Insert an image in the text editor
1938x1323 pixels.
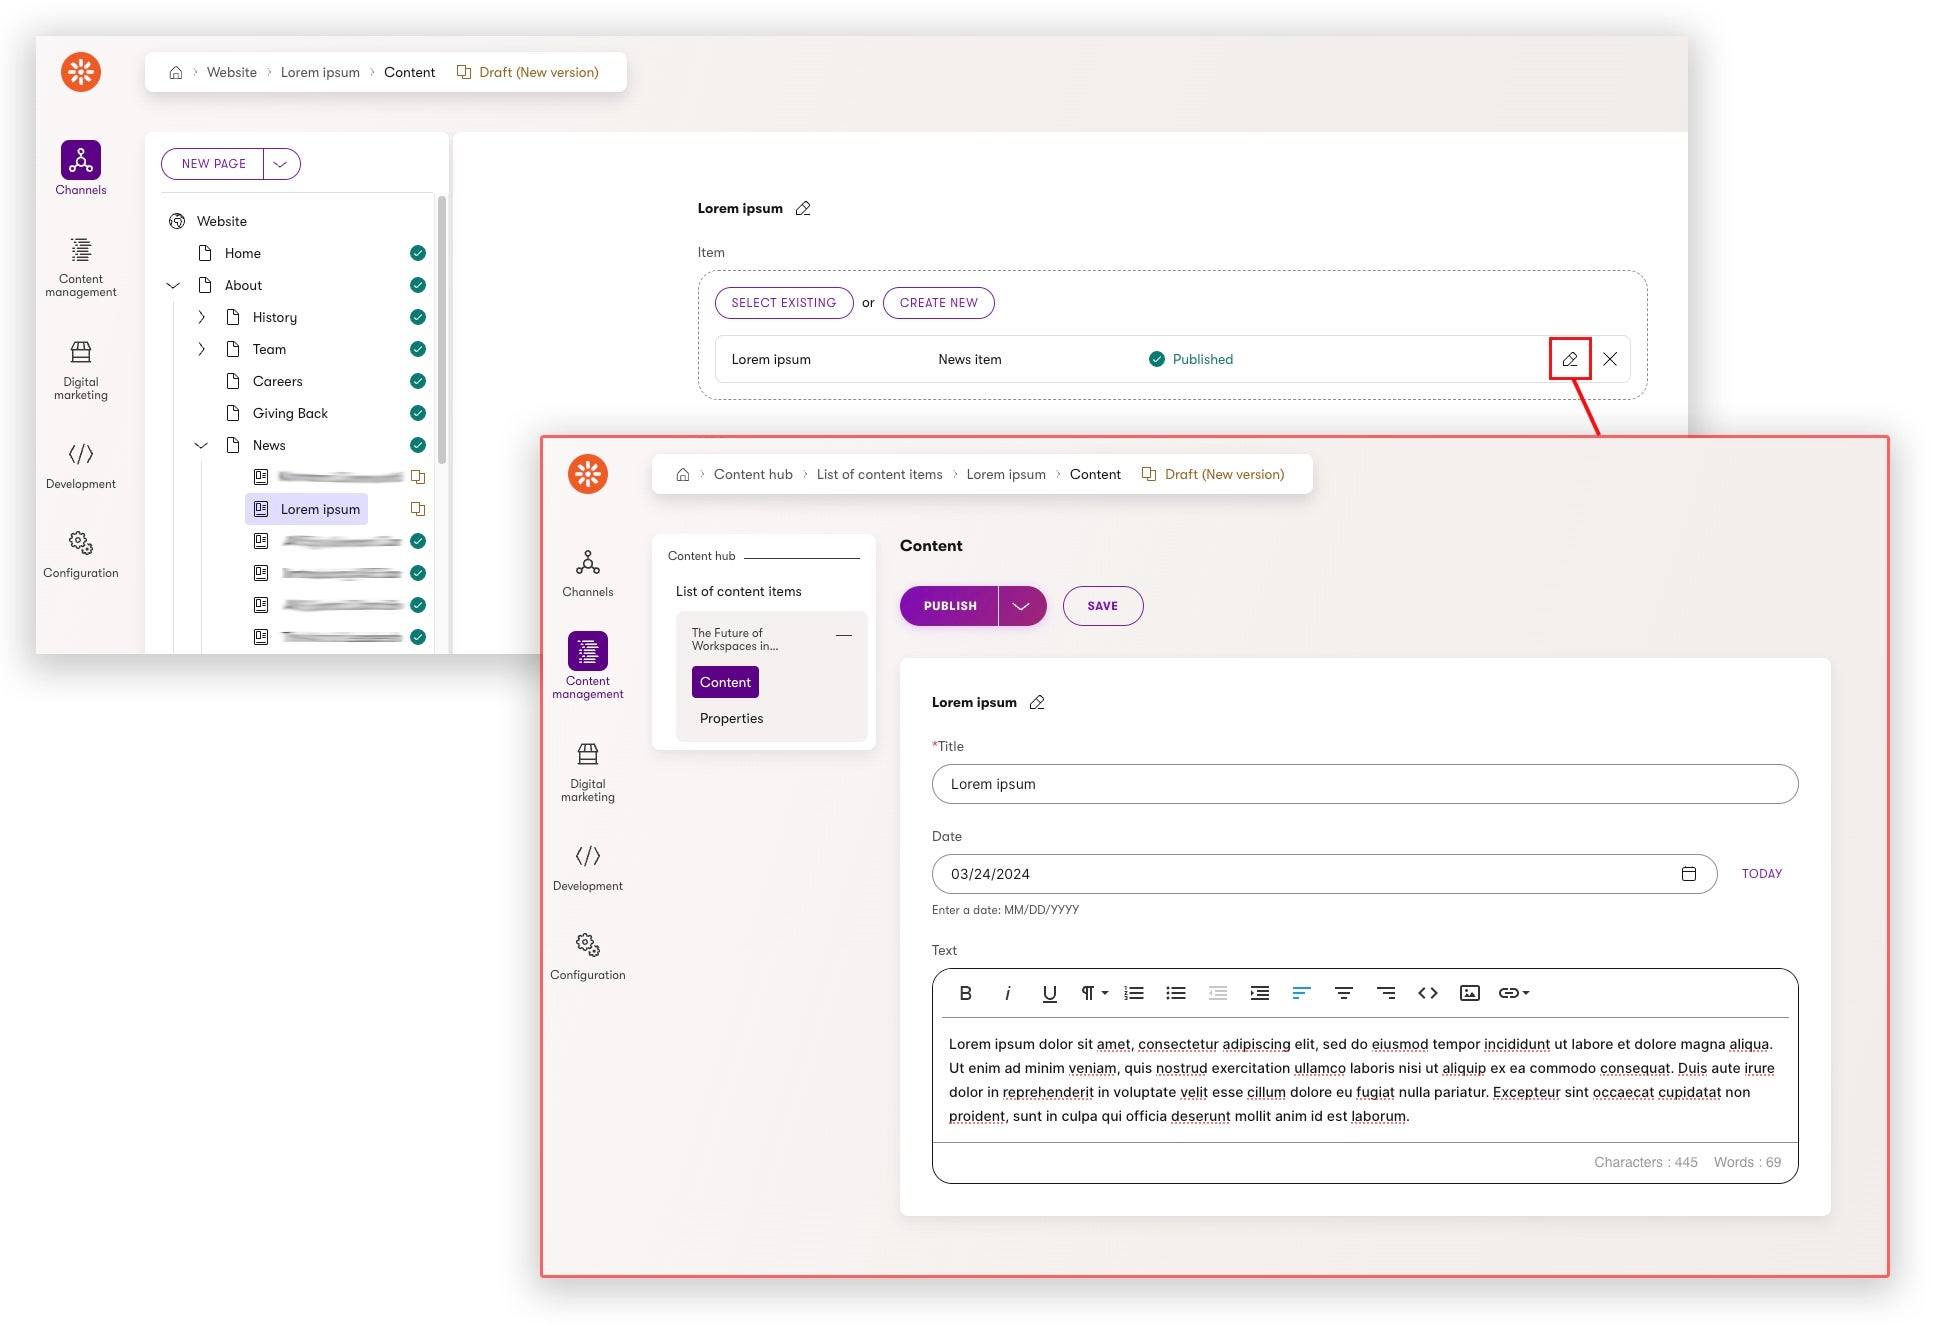[x=1469, y=992]
